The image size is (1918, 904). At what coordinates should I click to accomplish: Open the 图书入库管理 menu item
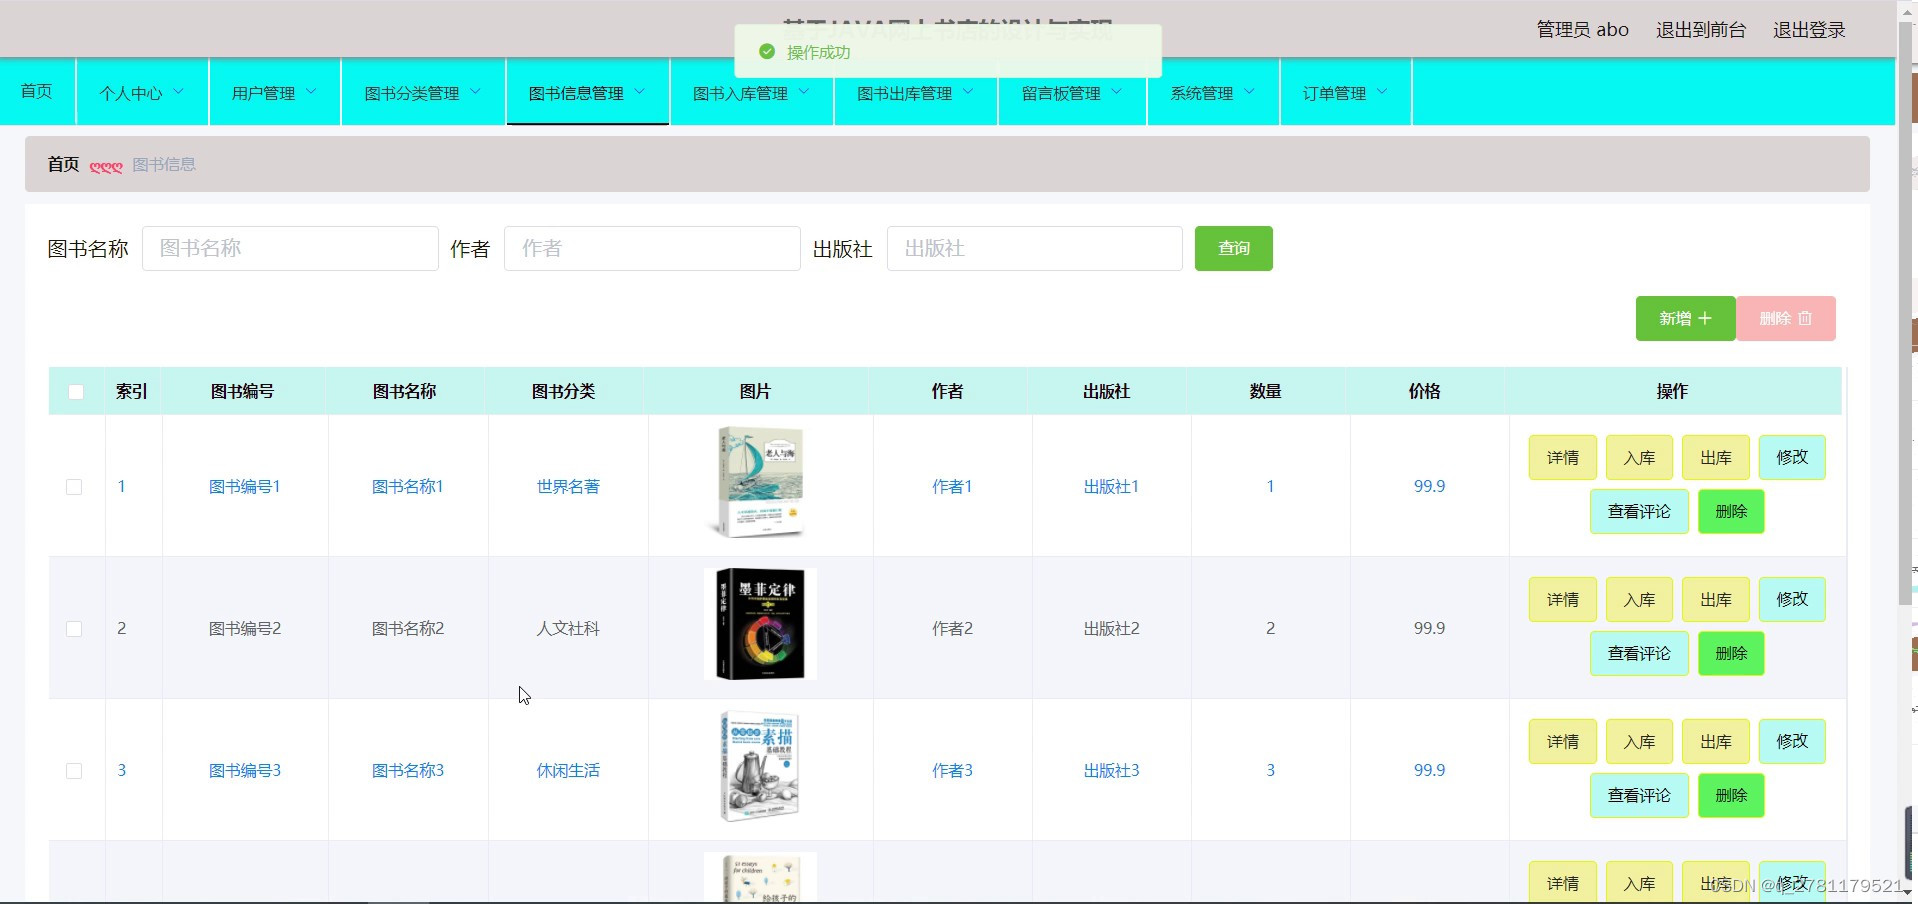(x=752, y=92)
